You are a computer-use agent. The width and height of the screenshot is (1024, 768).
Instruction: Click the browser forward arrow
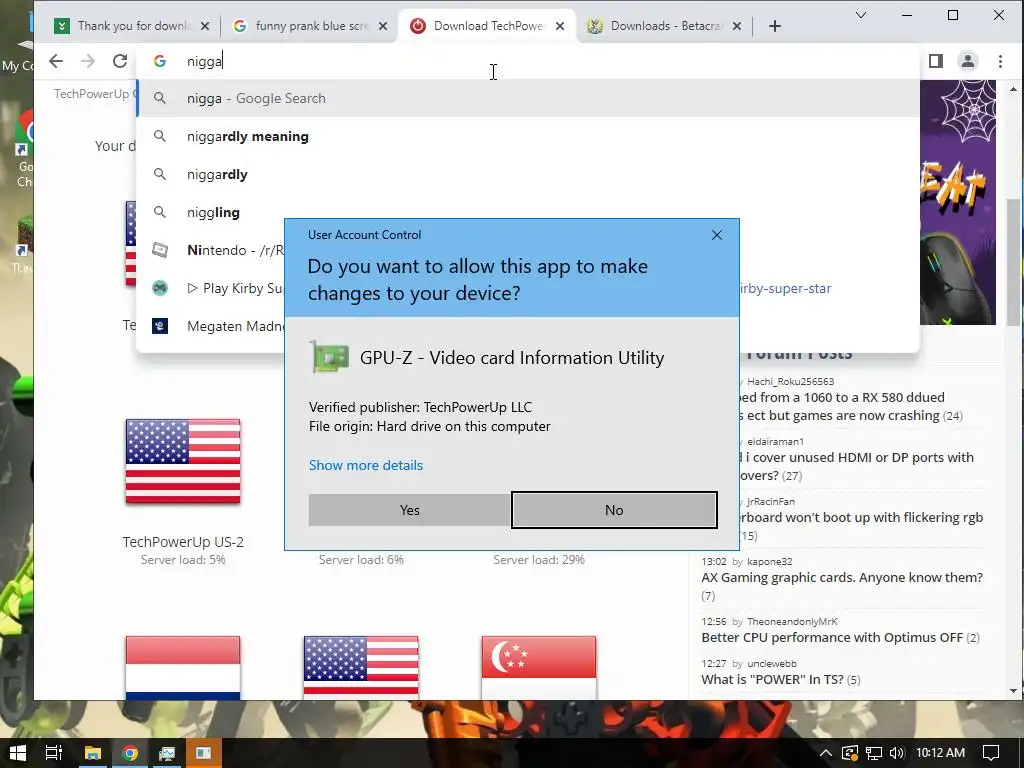[88, 61]
